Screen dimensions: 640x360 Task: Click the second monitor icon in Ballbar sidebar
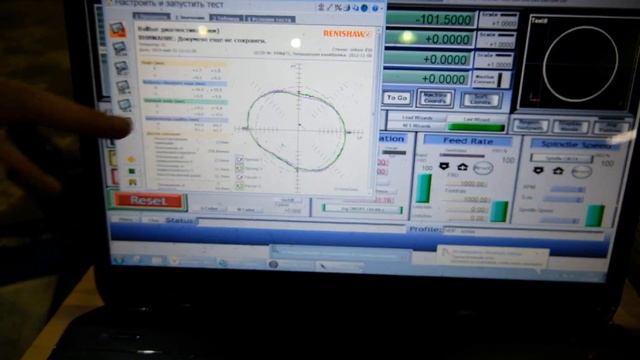tap(119, 49)
